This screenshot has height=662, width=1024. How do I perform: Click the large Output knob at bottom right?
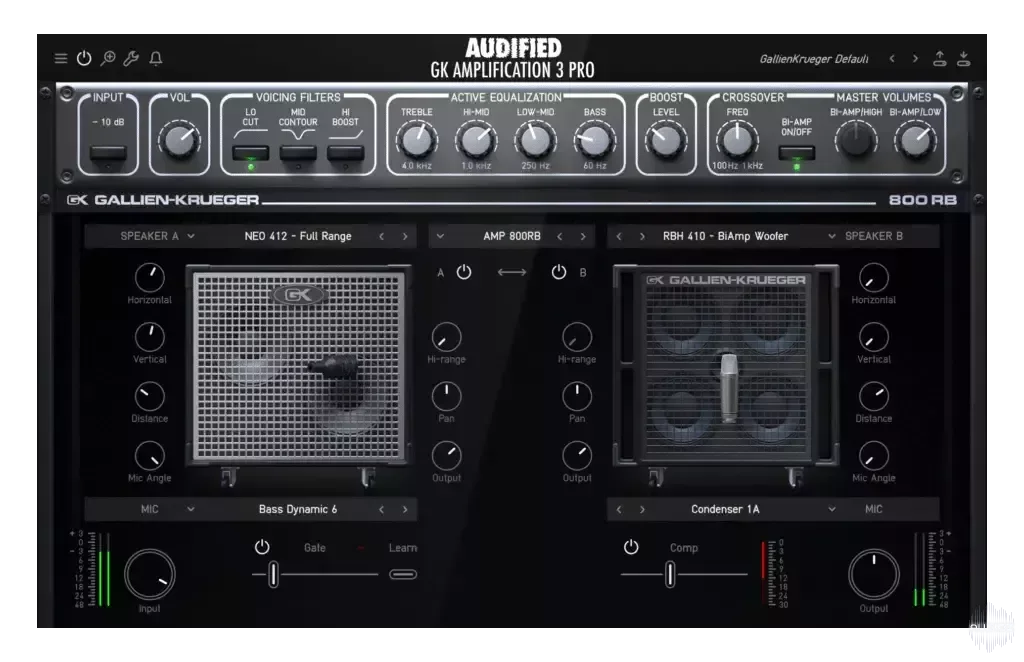pyautogui.click(x=874, y=575)
